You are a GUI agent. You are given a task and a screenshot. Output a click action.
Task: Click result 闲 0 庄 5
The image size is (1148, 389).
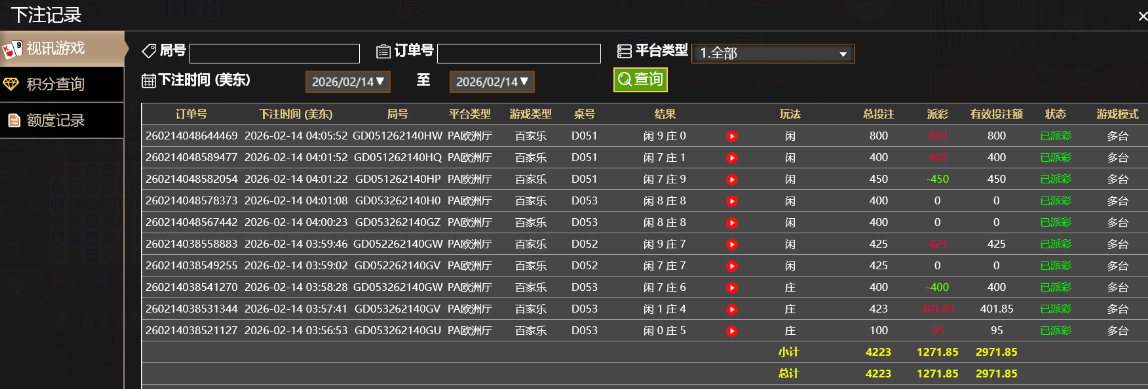tap(665, 330)
